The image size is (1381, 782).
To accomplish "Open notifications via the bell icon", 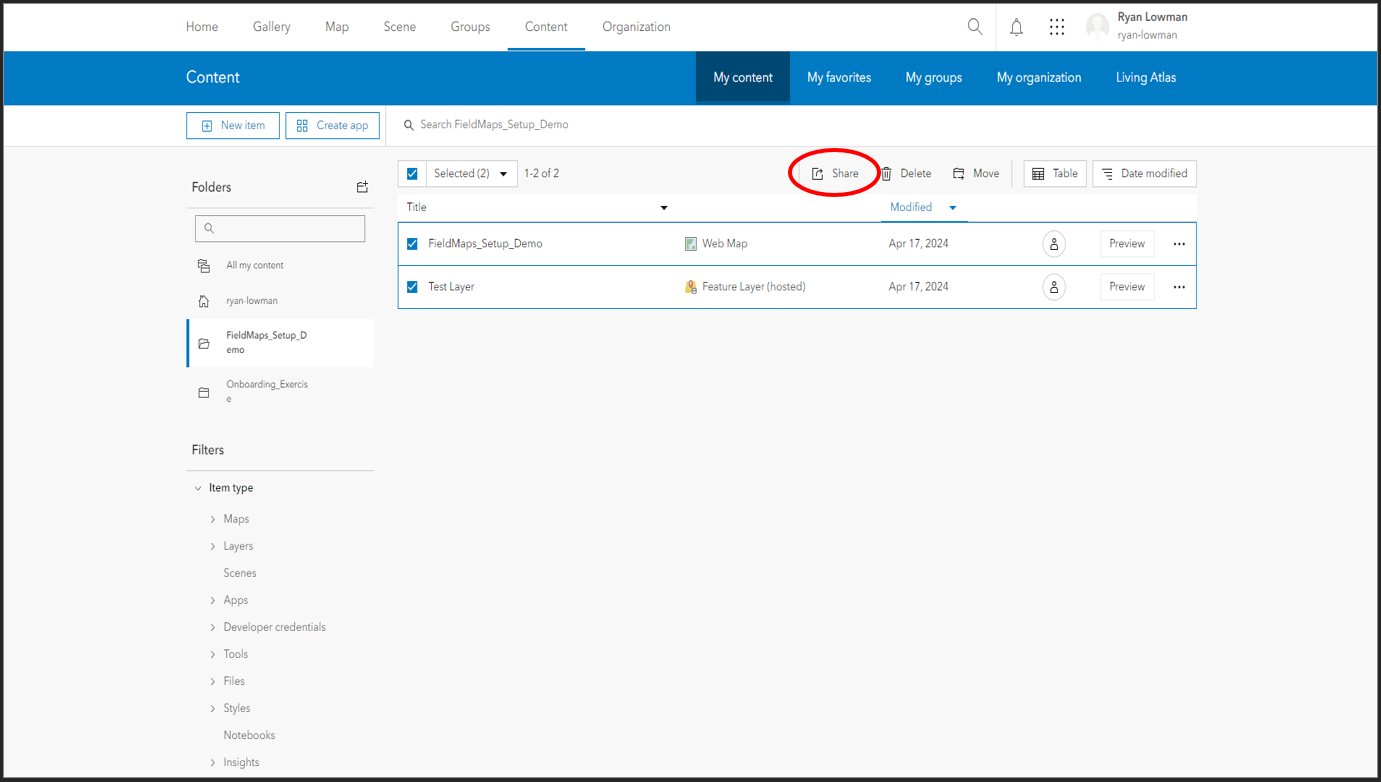I will pyautogui.click(x=1016, y=27).
